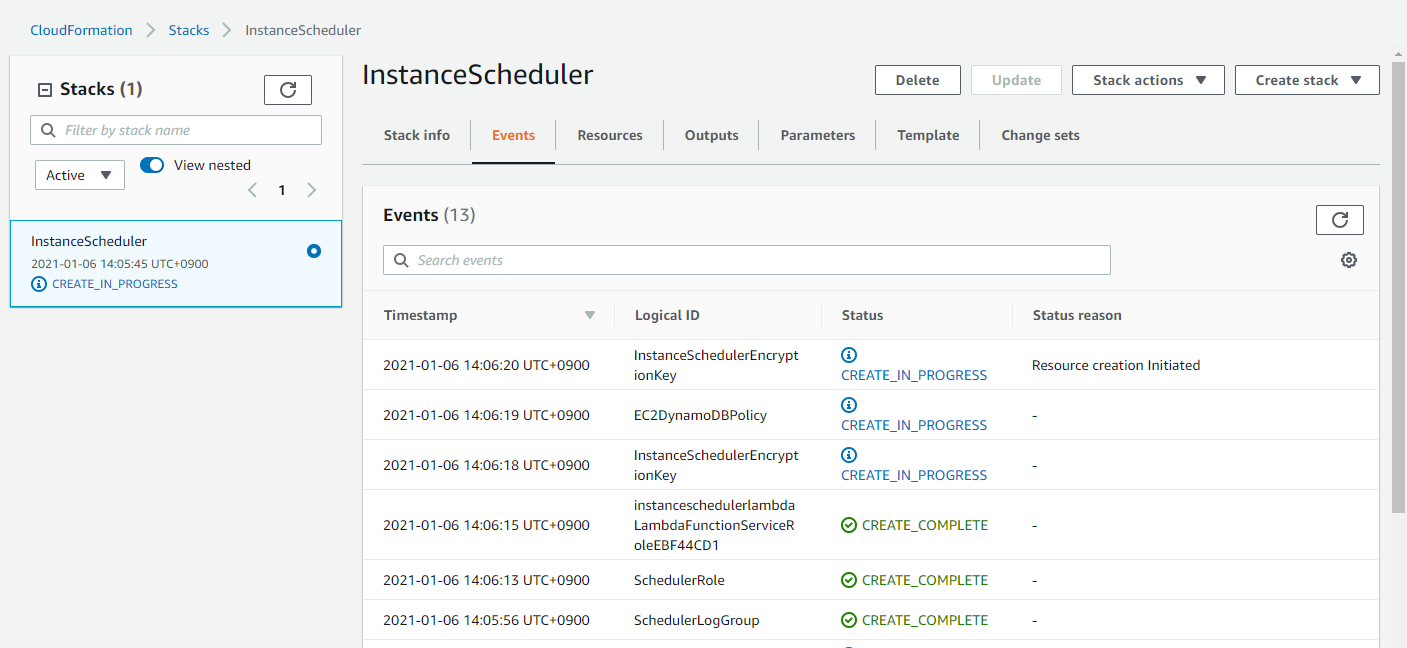Image resolution: width=1407 pixels, height=648 pixels.
Task: Open the events table preferences gear
Action: tap(1348, 259)
